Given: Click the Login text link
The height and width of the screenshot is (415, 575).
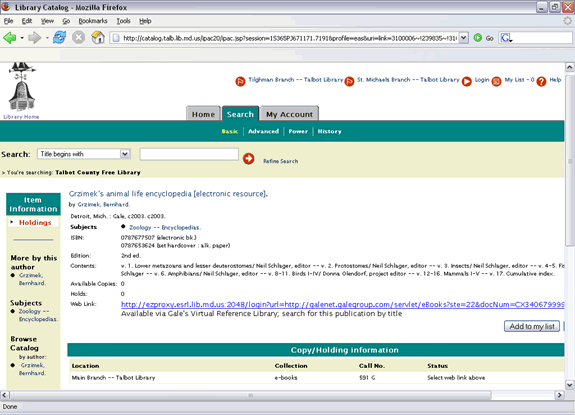Looking at the screenshot, I should [x=482, y=80].
